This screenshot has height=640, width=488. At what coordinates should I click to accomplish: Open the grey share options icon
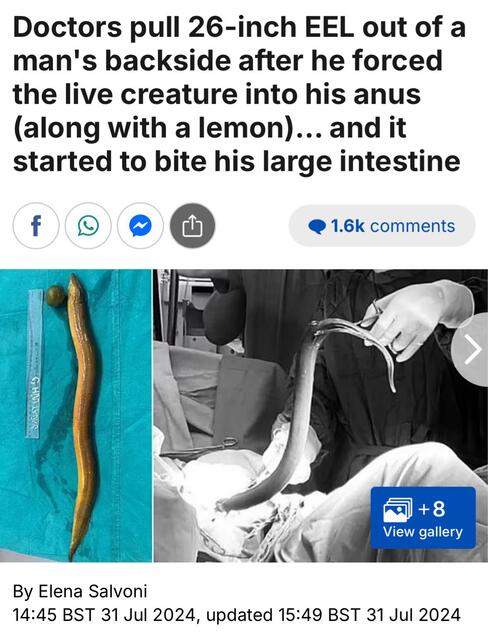pyautogui.click(x=193, y=226)
